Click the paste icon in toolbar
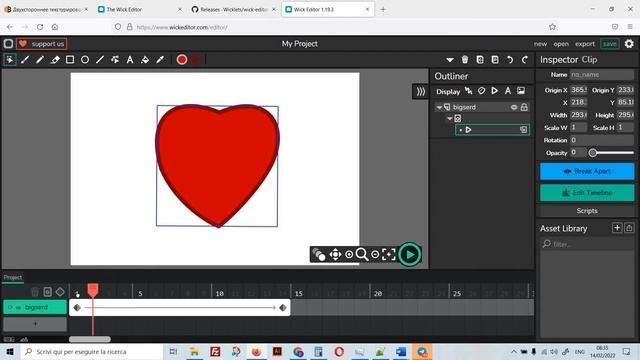 495,60
